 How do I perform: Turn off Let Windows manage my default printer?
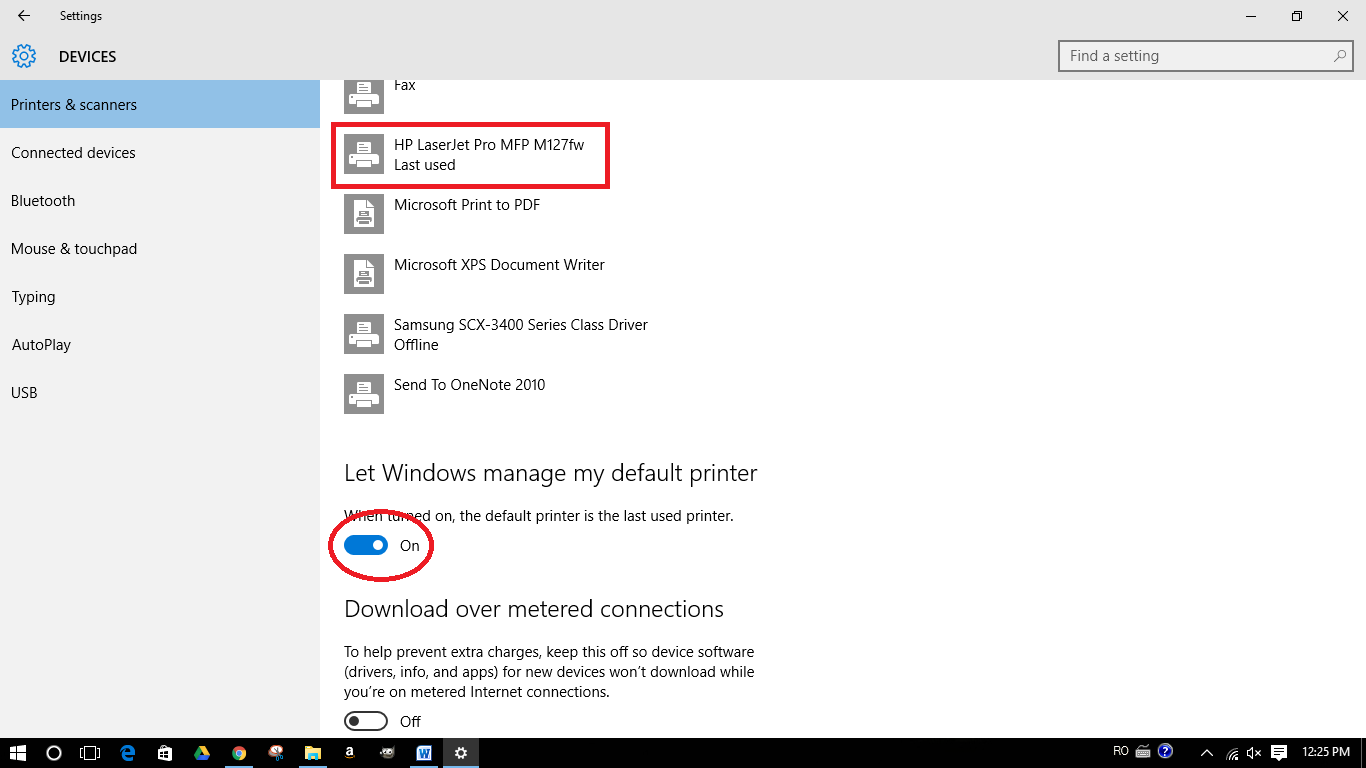366,545
